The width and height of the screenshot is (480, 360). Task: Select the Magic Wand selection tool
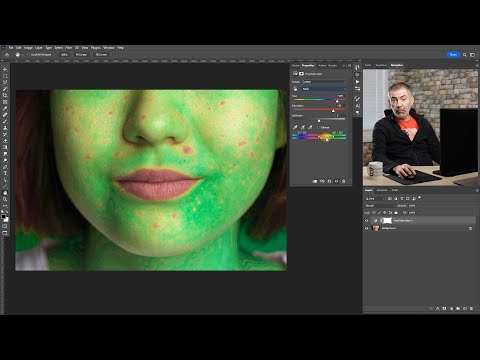[x=5, y=89]
